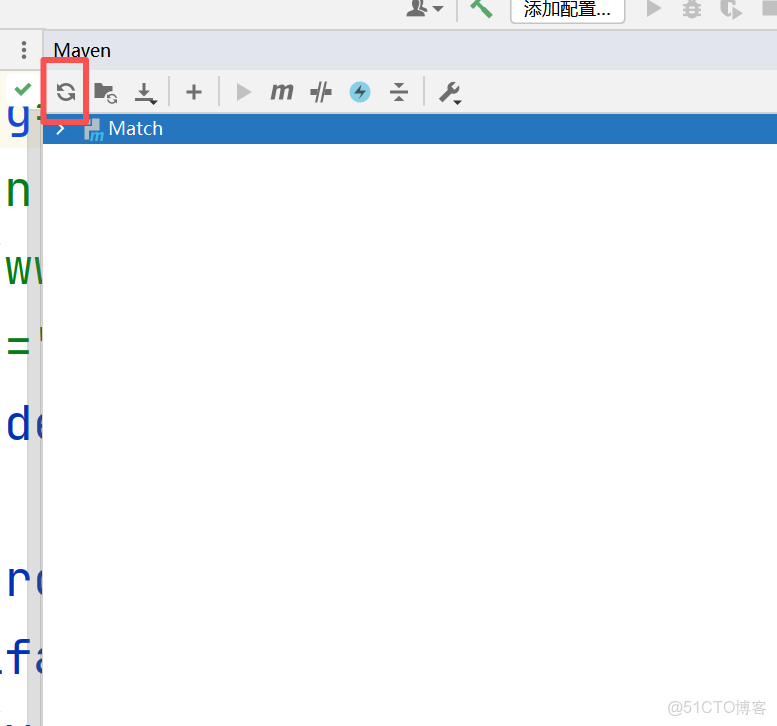Build project with green hammer icon
Viewport: 777px width, 726px height.
(481, 8)
